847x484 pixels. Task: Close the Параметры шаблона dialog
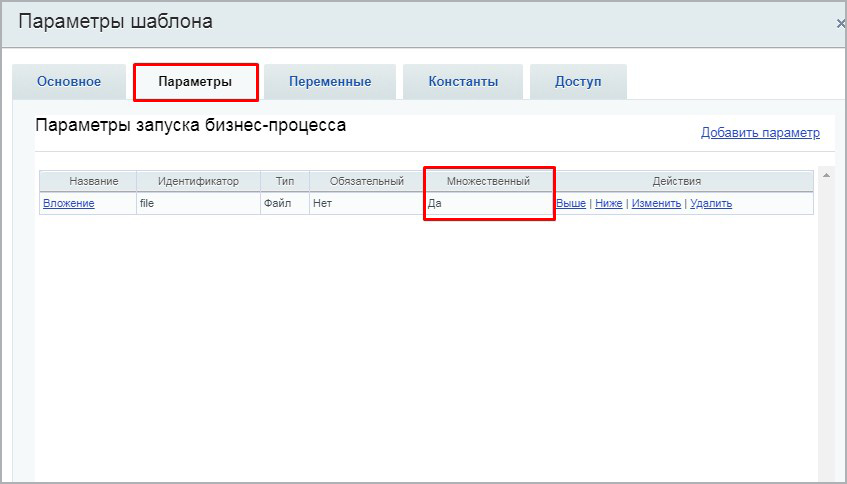point(840,23)
